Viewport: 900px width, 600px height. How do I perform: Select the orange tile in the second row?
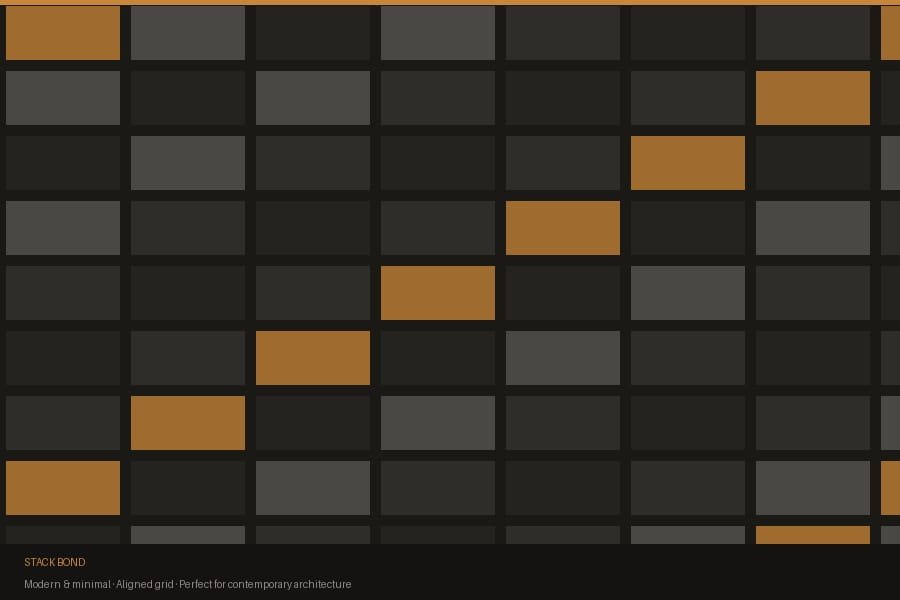(812, 98)
